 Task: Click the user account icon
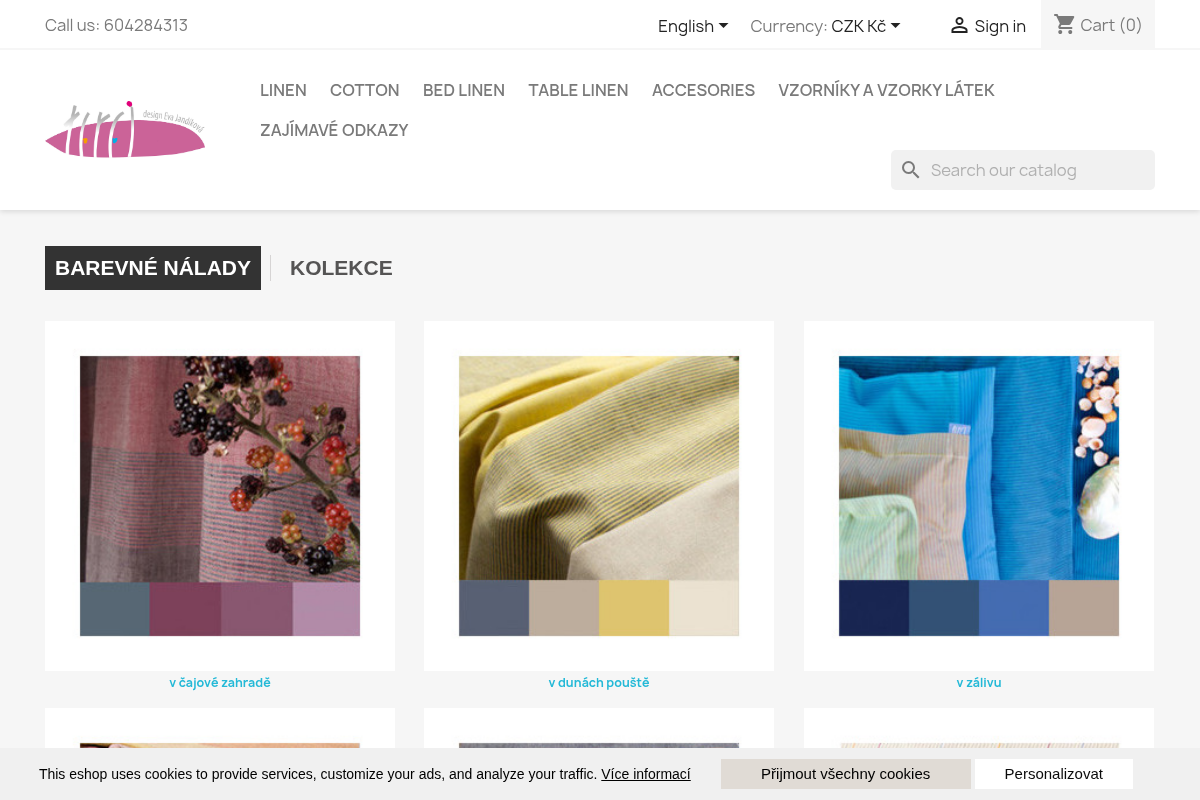click(x=959, y=26)
